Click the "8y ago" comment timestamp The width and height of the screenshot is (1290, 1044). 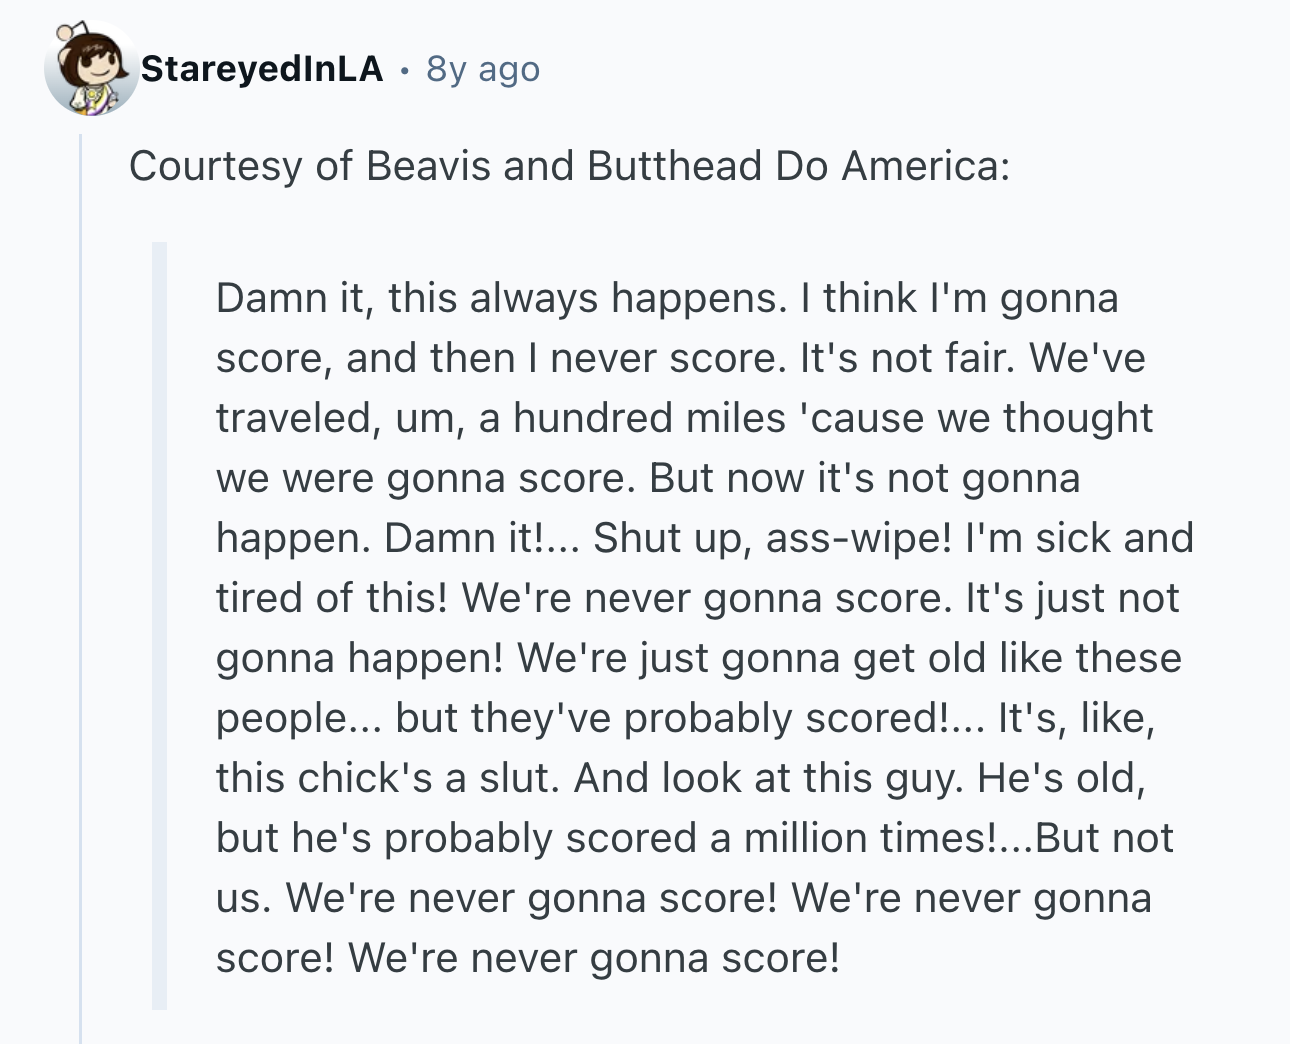tap(483, 69)
